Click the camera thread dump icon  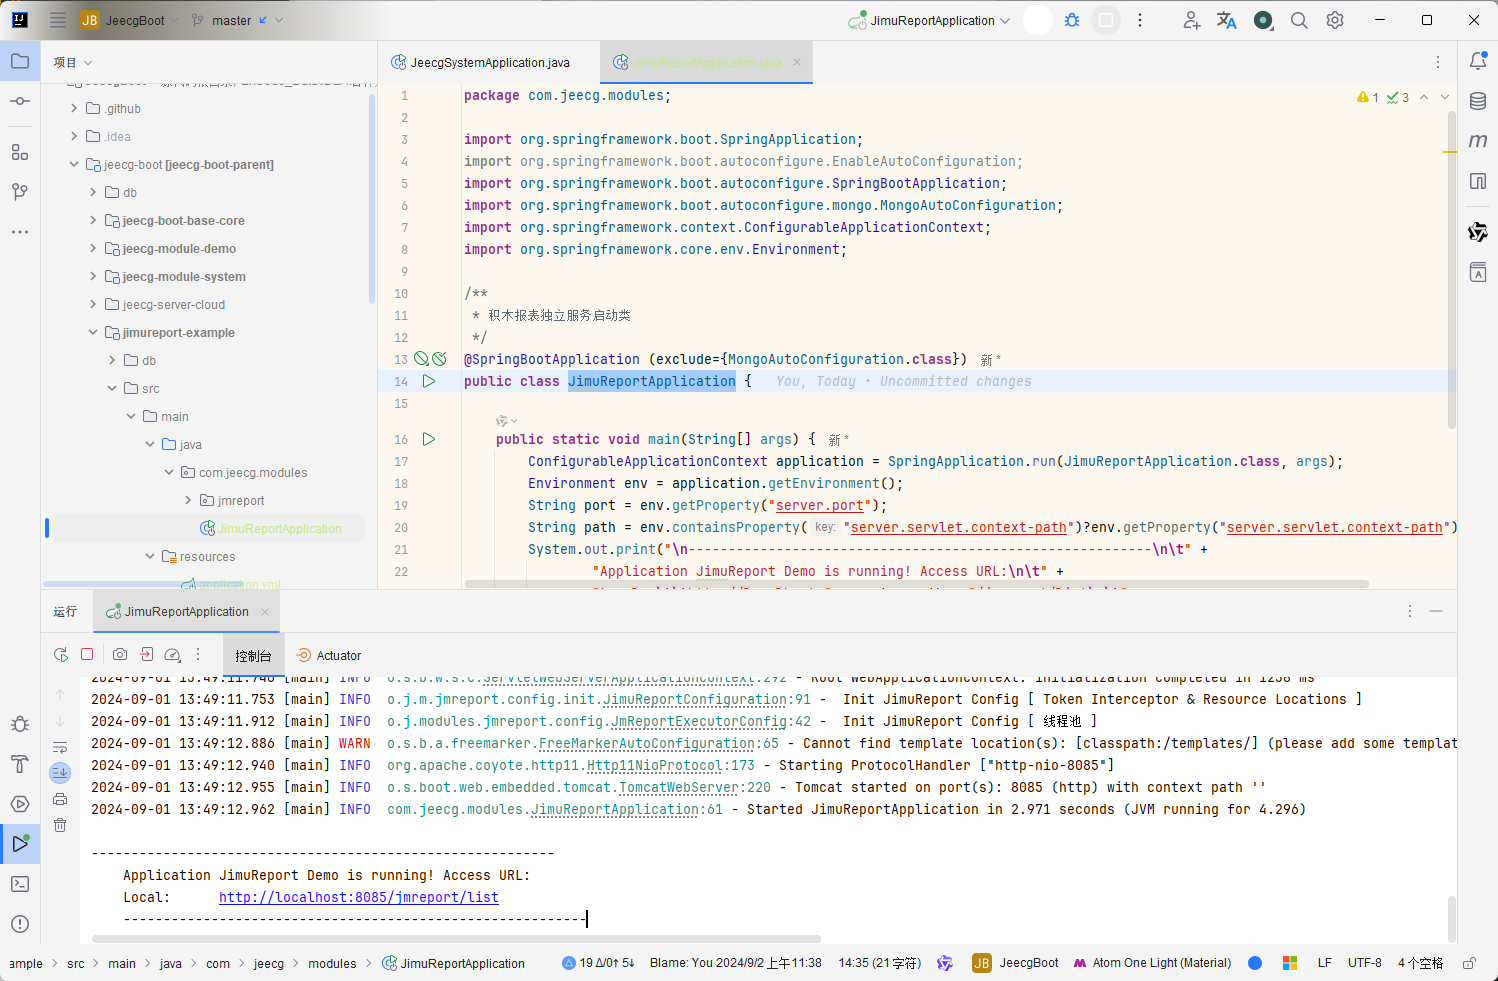click(120, 654)
